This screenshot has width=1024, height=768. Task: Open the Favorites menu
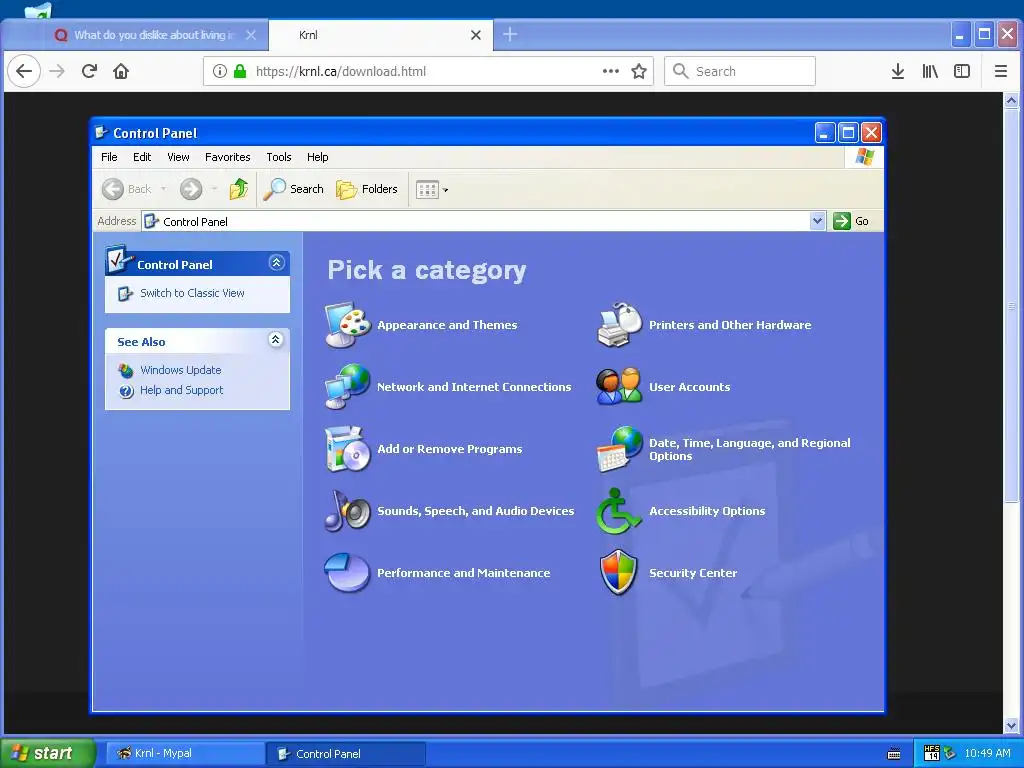coord(227,157)
